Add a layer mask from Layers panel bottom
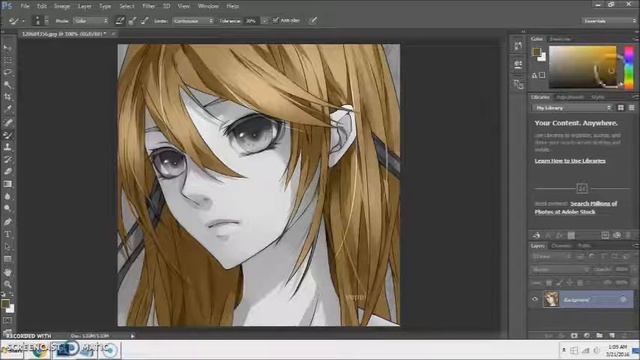 tap(574, 336)
